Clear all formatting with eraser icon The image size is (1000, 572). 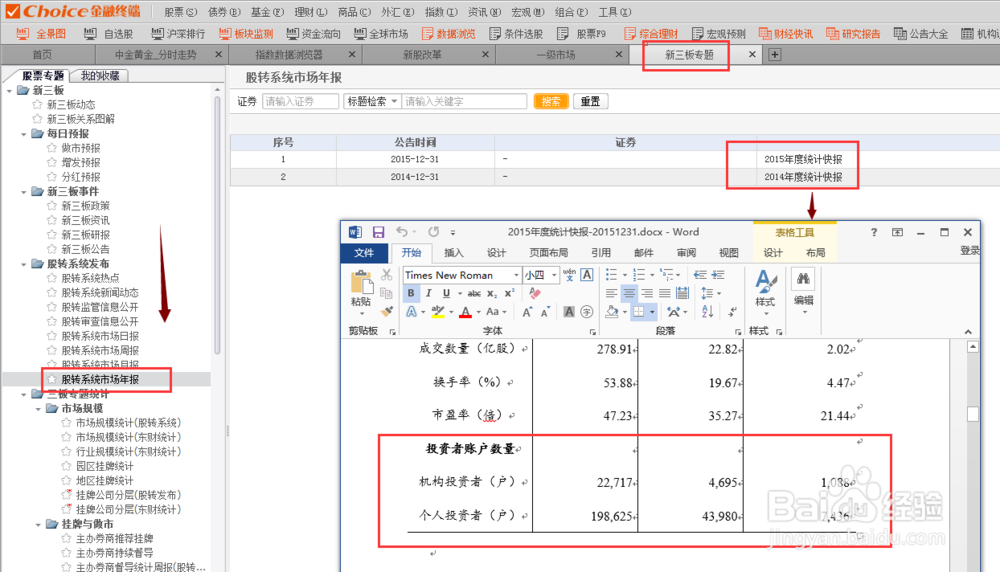tap(534, 293)
